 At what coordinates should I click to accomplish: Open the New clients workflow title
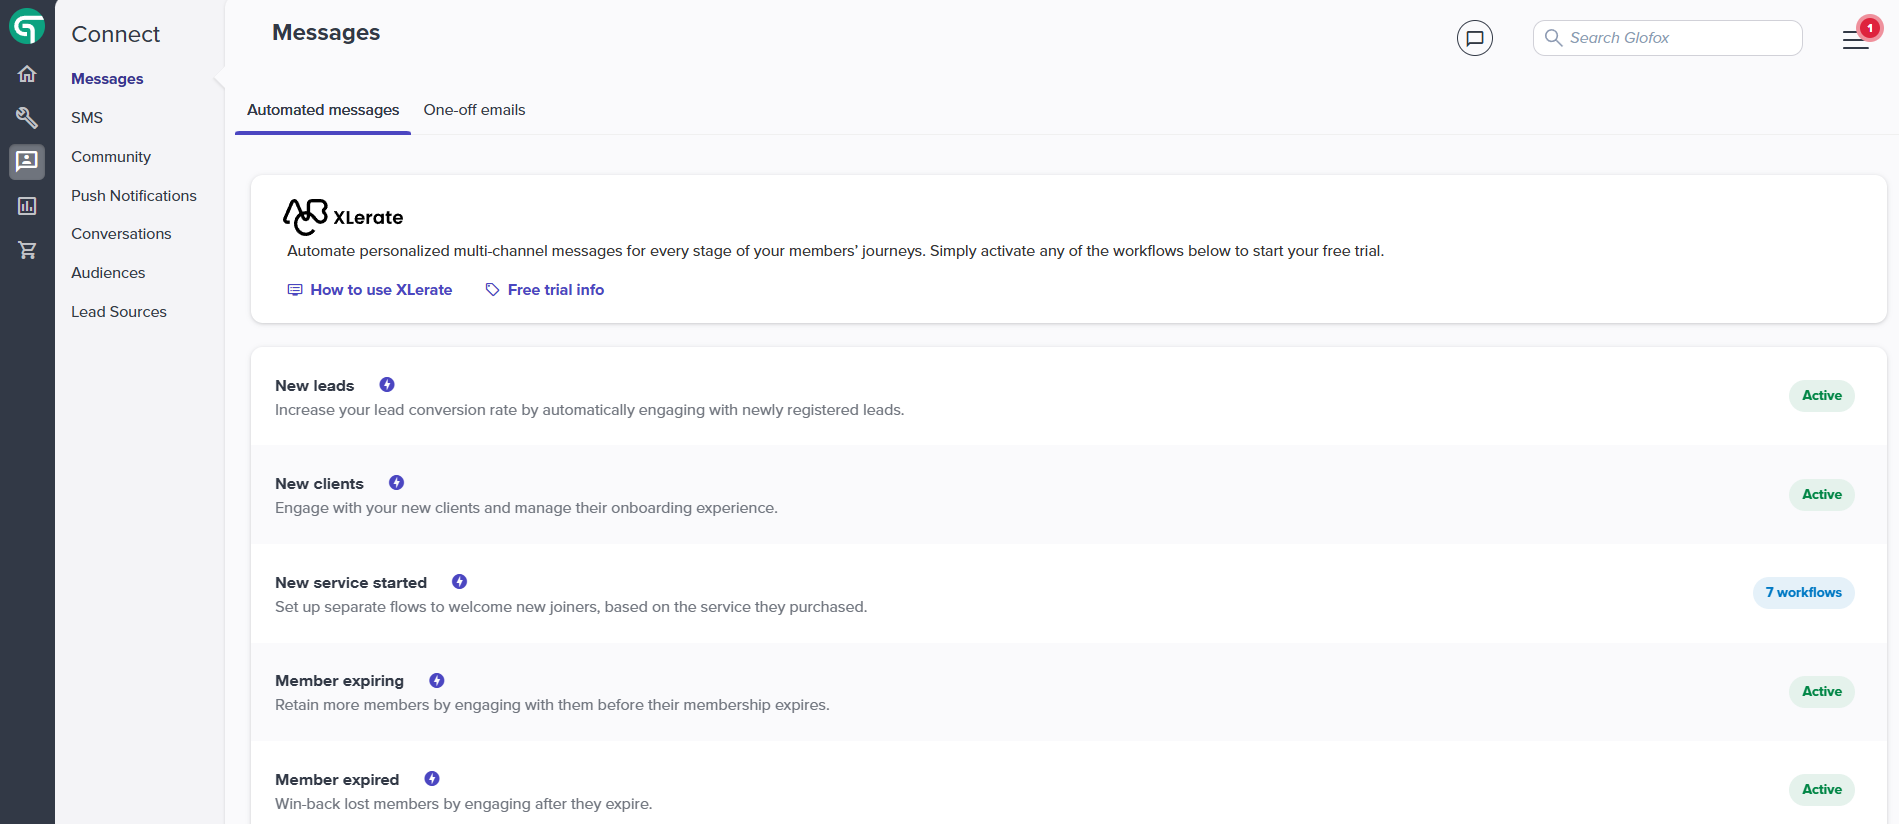click(x=319, y=484)
